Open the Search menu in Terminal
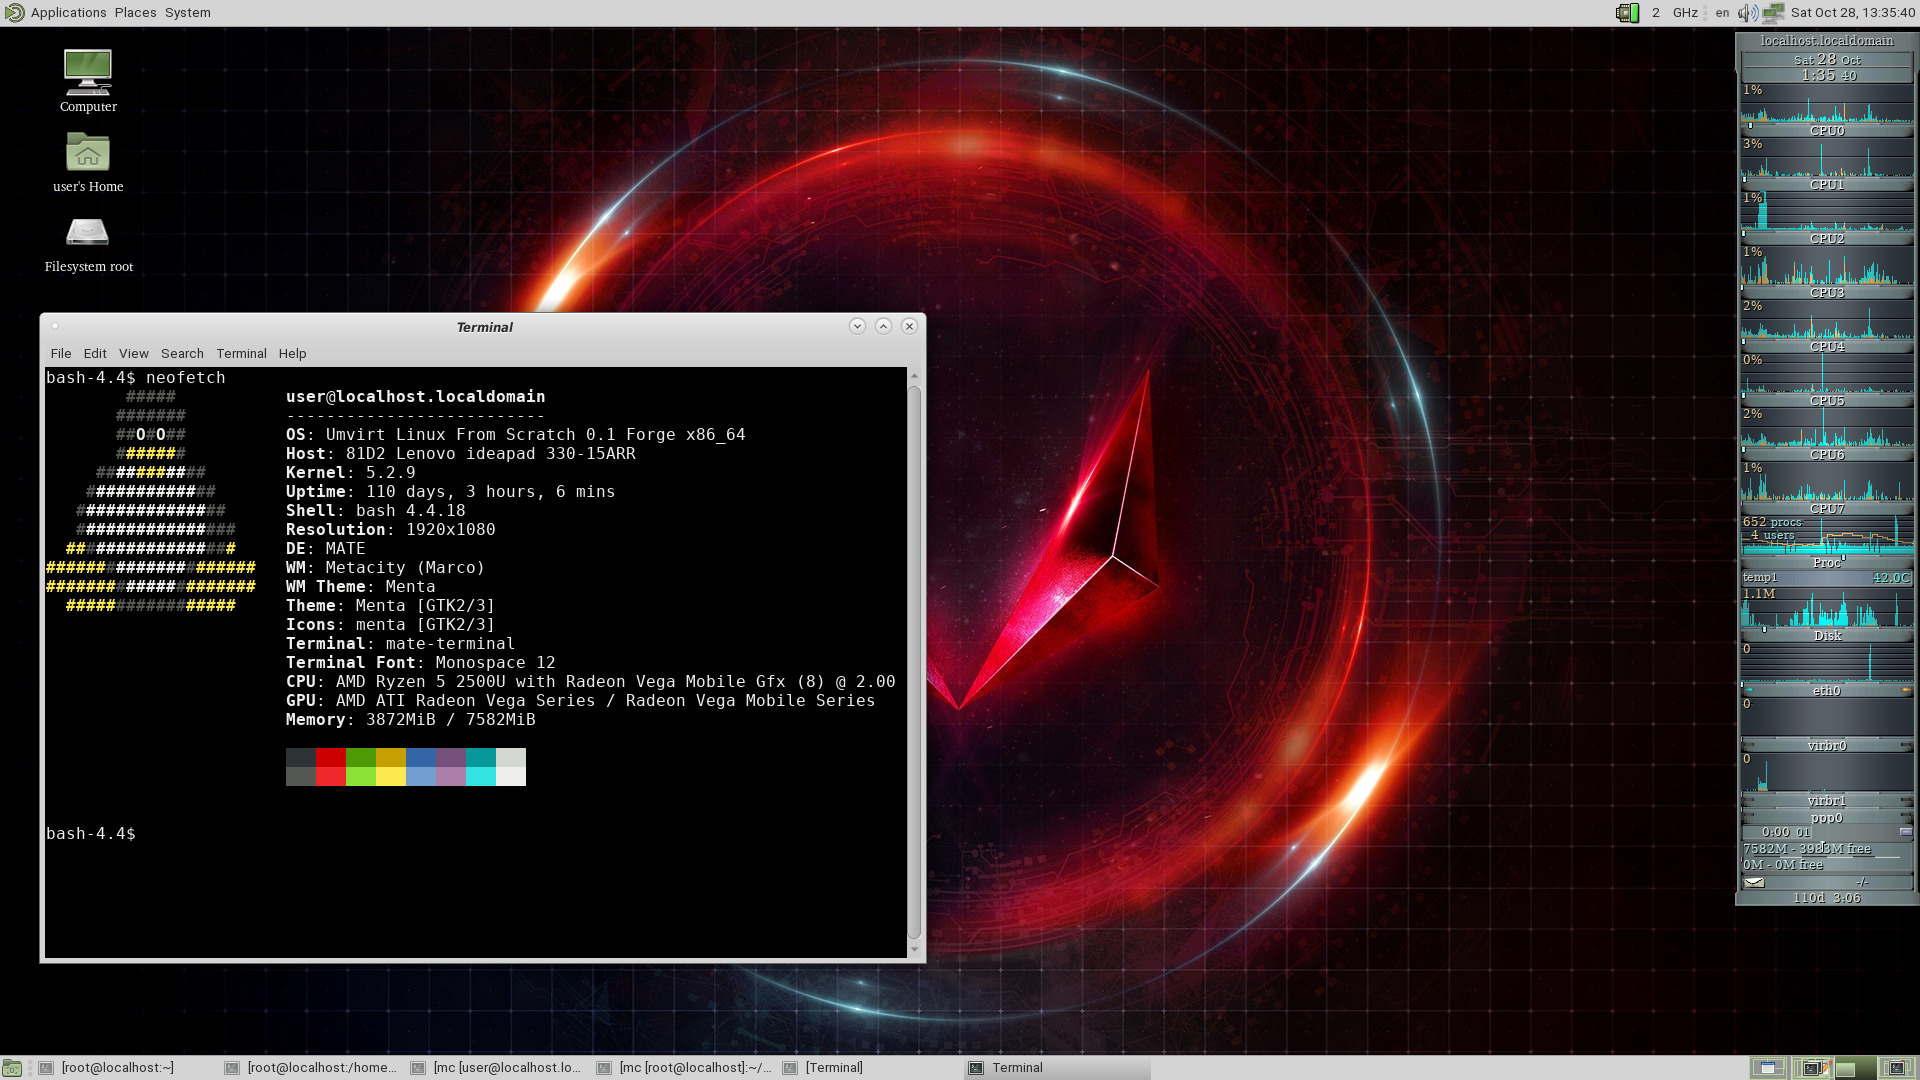 pos(182,353)
